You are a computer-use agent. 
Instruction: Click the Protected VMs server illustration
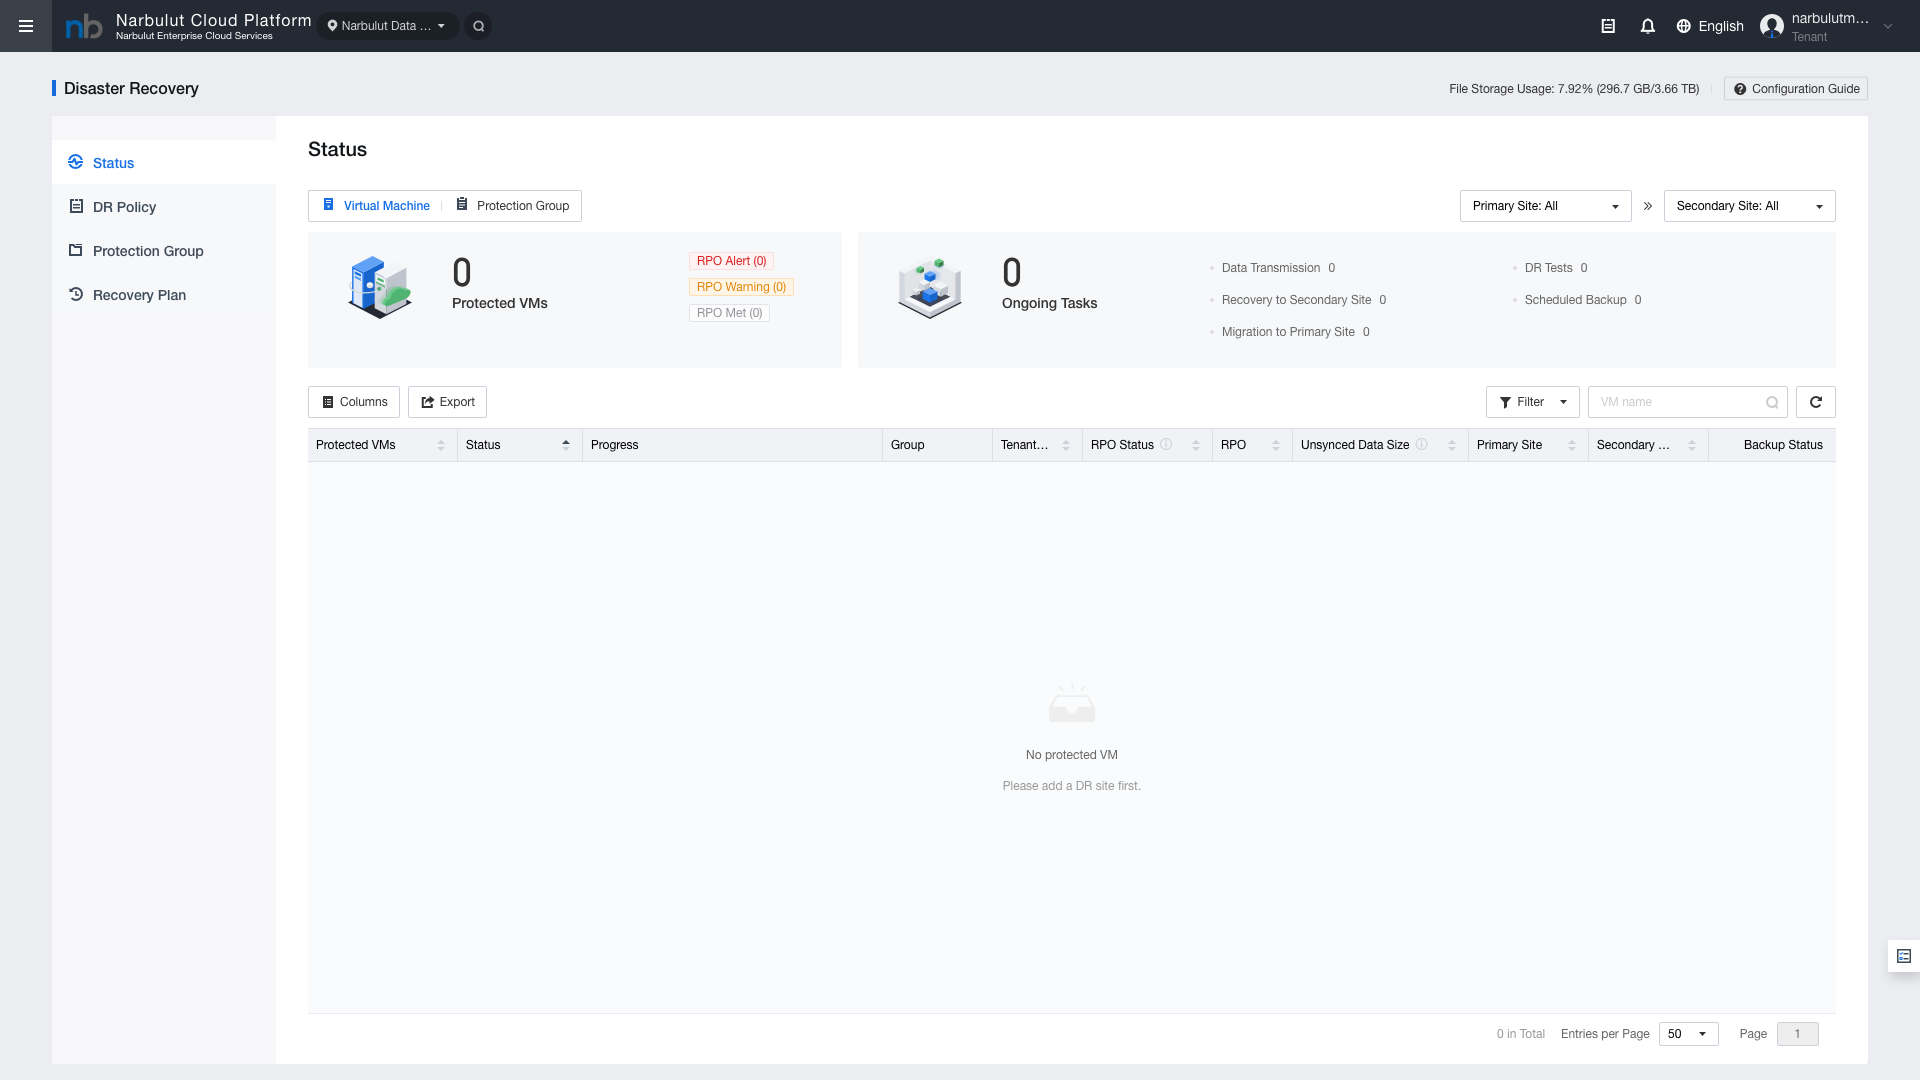click(x=380, y=288)
